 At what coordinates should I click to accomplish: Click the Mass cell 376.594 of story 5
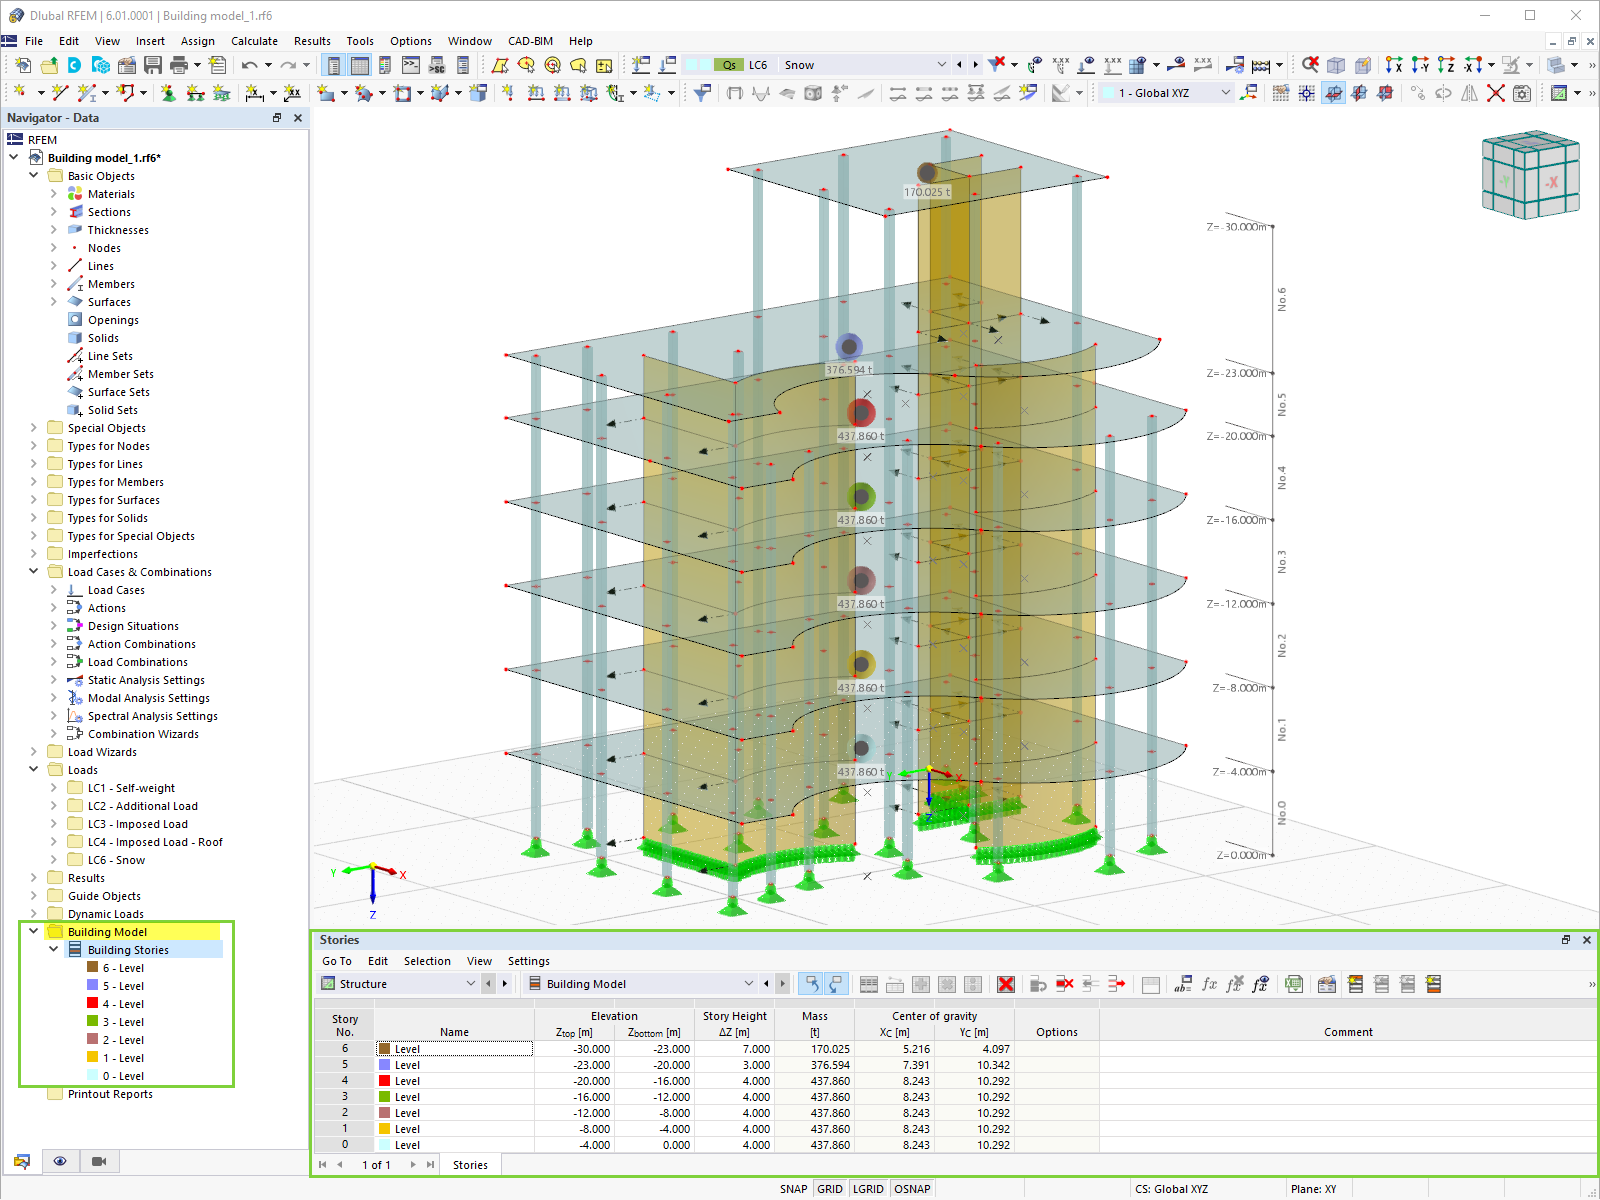[x=815, y=1065]
